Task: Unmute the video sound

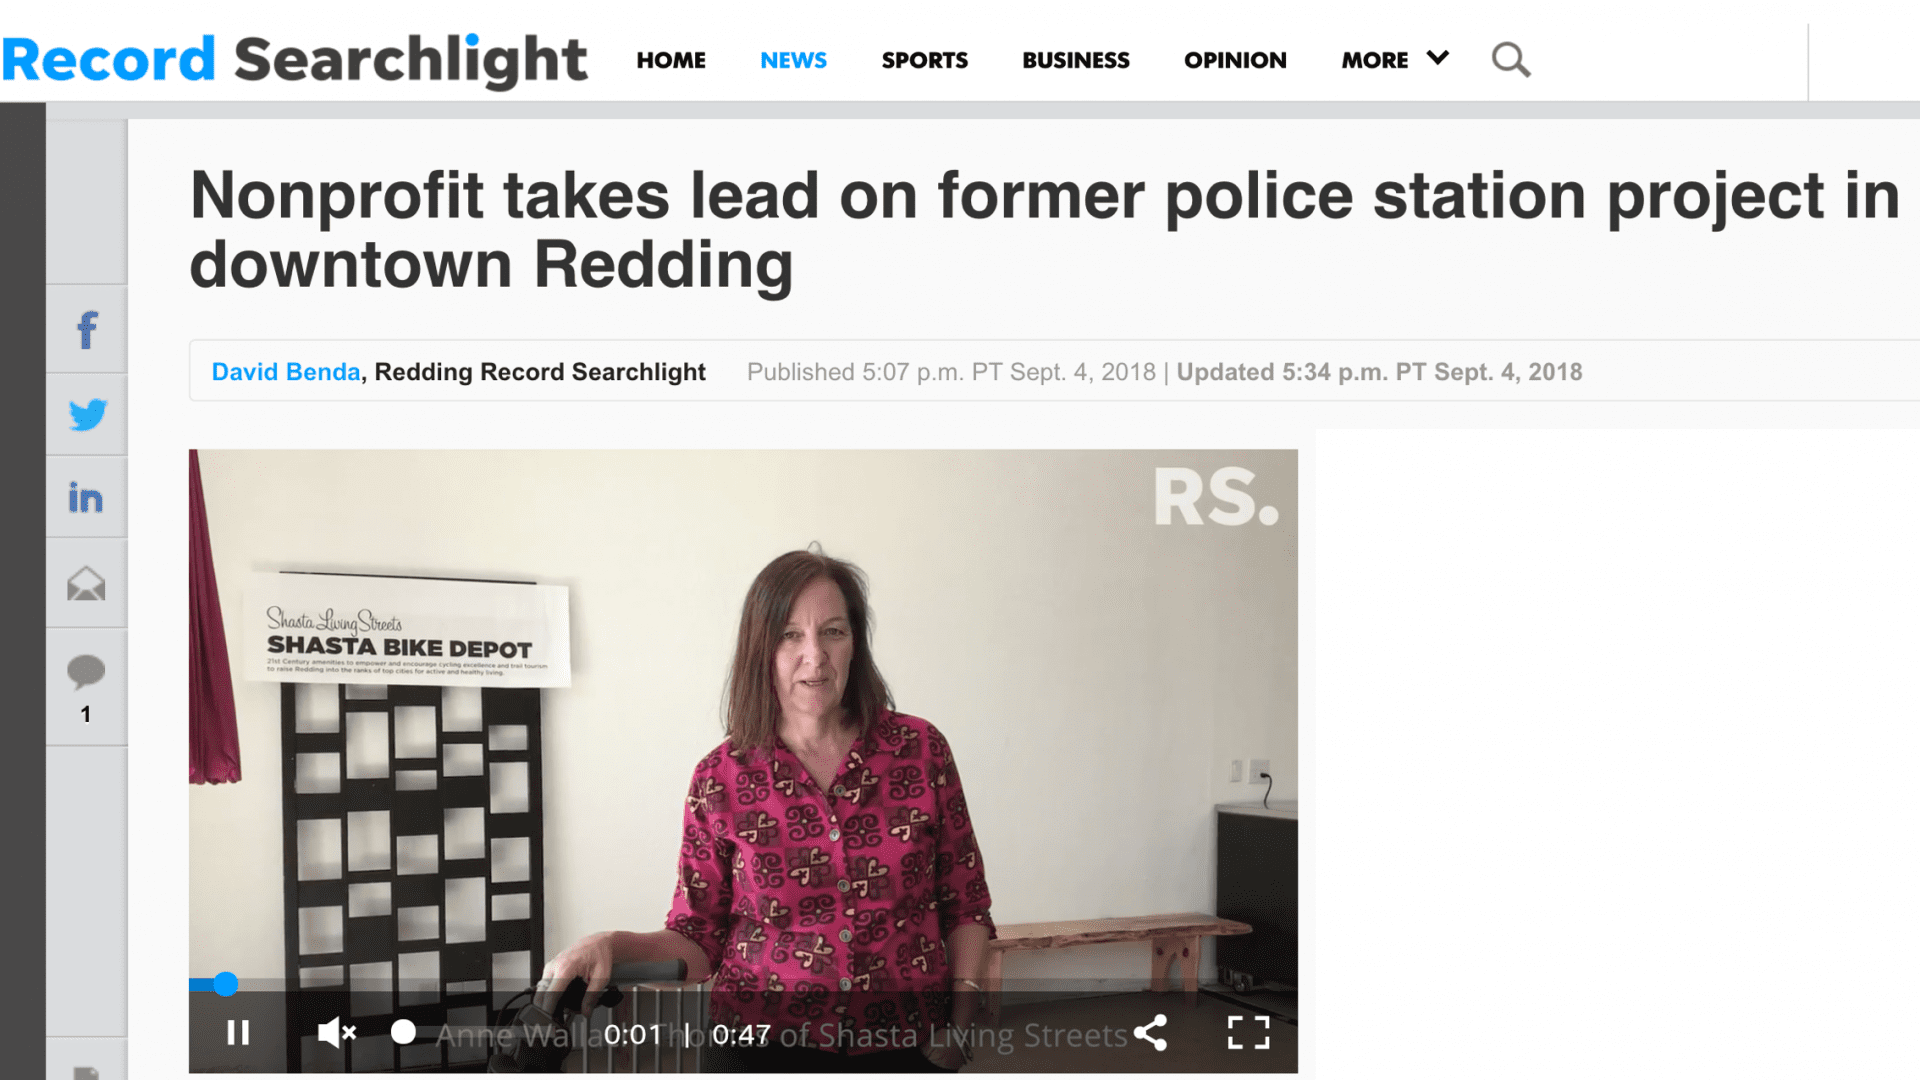Action: (337, 1033)
